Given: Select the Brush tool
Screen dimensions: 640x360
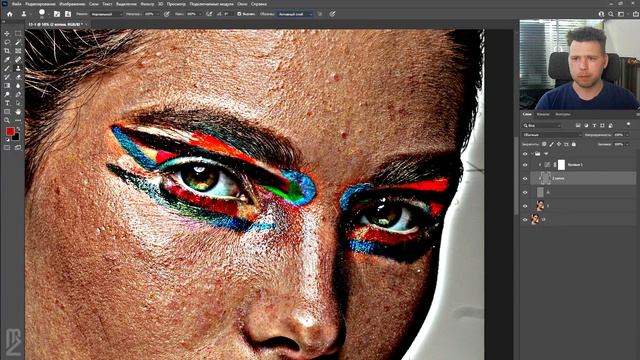Looking at the screenshot, I should pyautogui.click(x=7, y=68).
